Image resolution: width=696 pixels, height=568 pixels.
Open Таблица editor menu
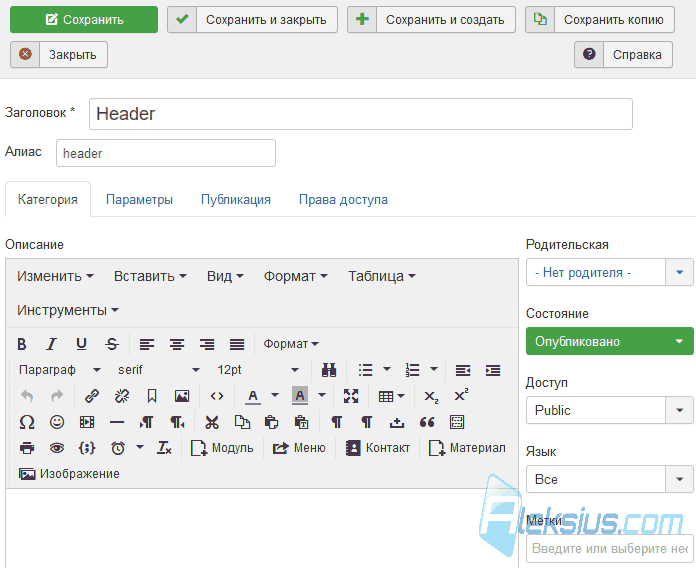[x=382, y=276]
